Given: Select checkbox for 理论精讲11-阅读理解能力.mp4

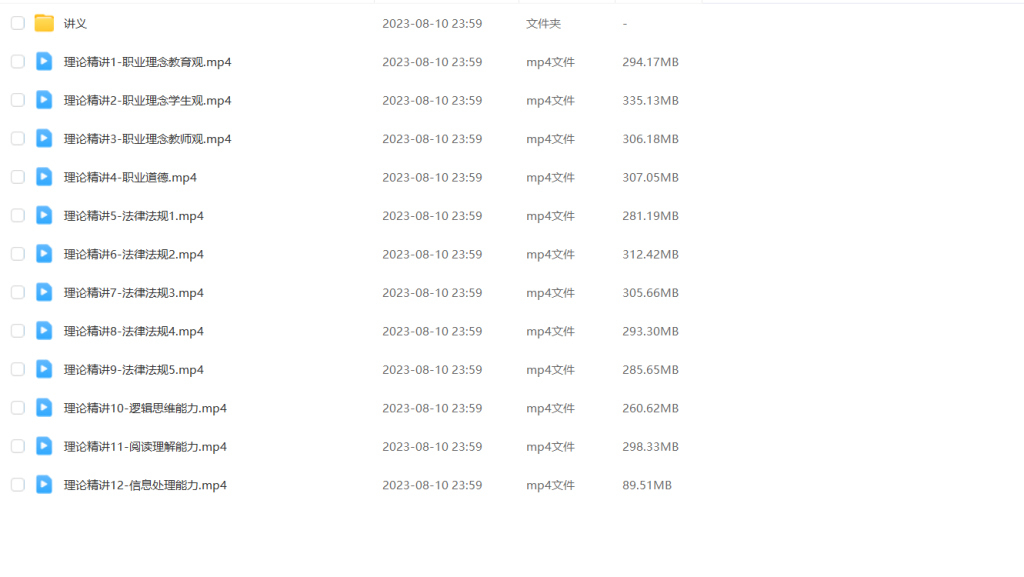Looking at the screenshot, I should pos(18,447).
